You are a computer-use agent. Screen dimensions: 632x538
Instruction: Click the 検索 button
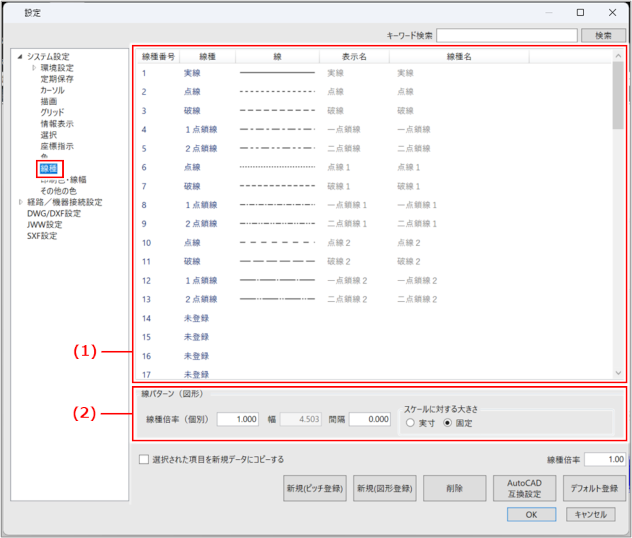click(x=603, y=35)
